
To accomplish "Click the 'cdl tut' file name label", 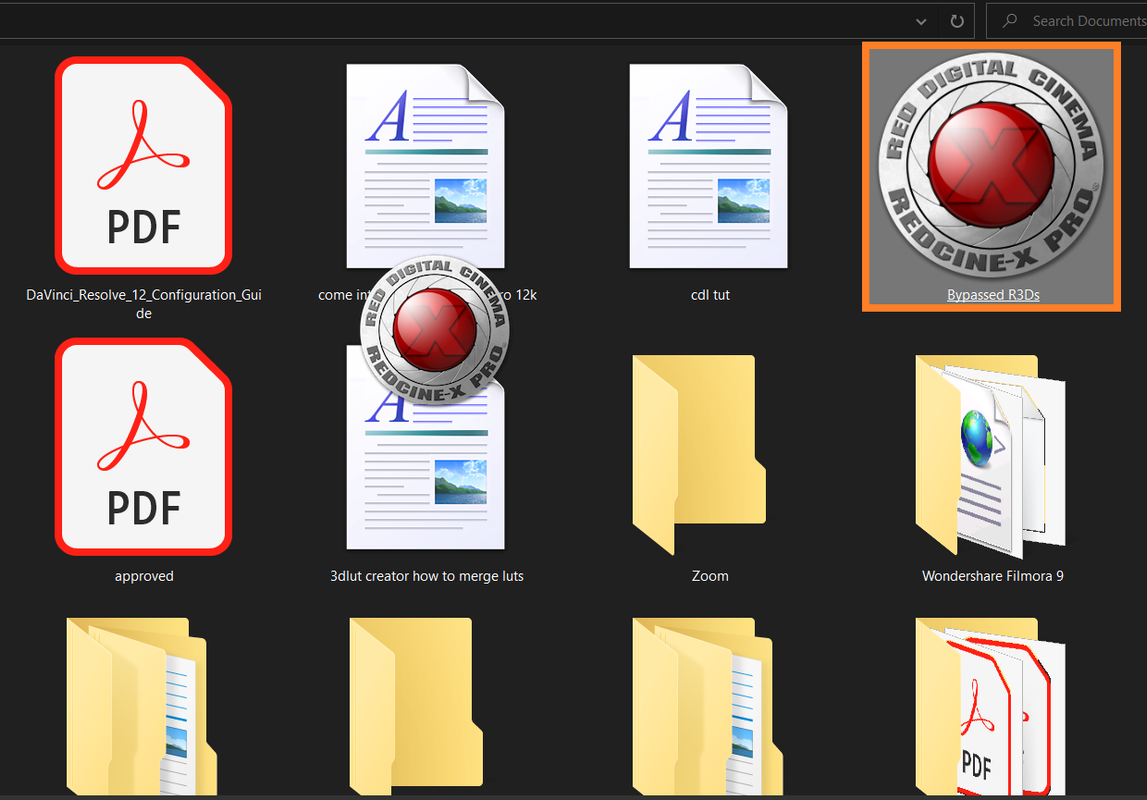I will point(710,295).
